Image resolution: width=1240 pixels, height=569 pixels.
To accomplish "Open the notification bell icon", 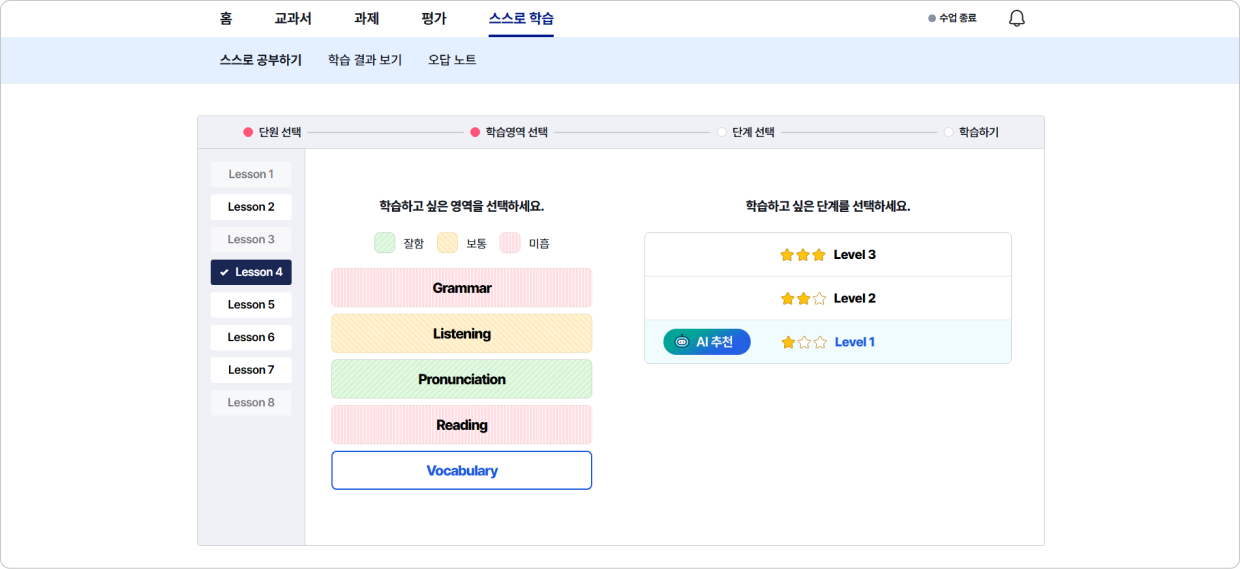I will [1017, 18].
